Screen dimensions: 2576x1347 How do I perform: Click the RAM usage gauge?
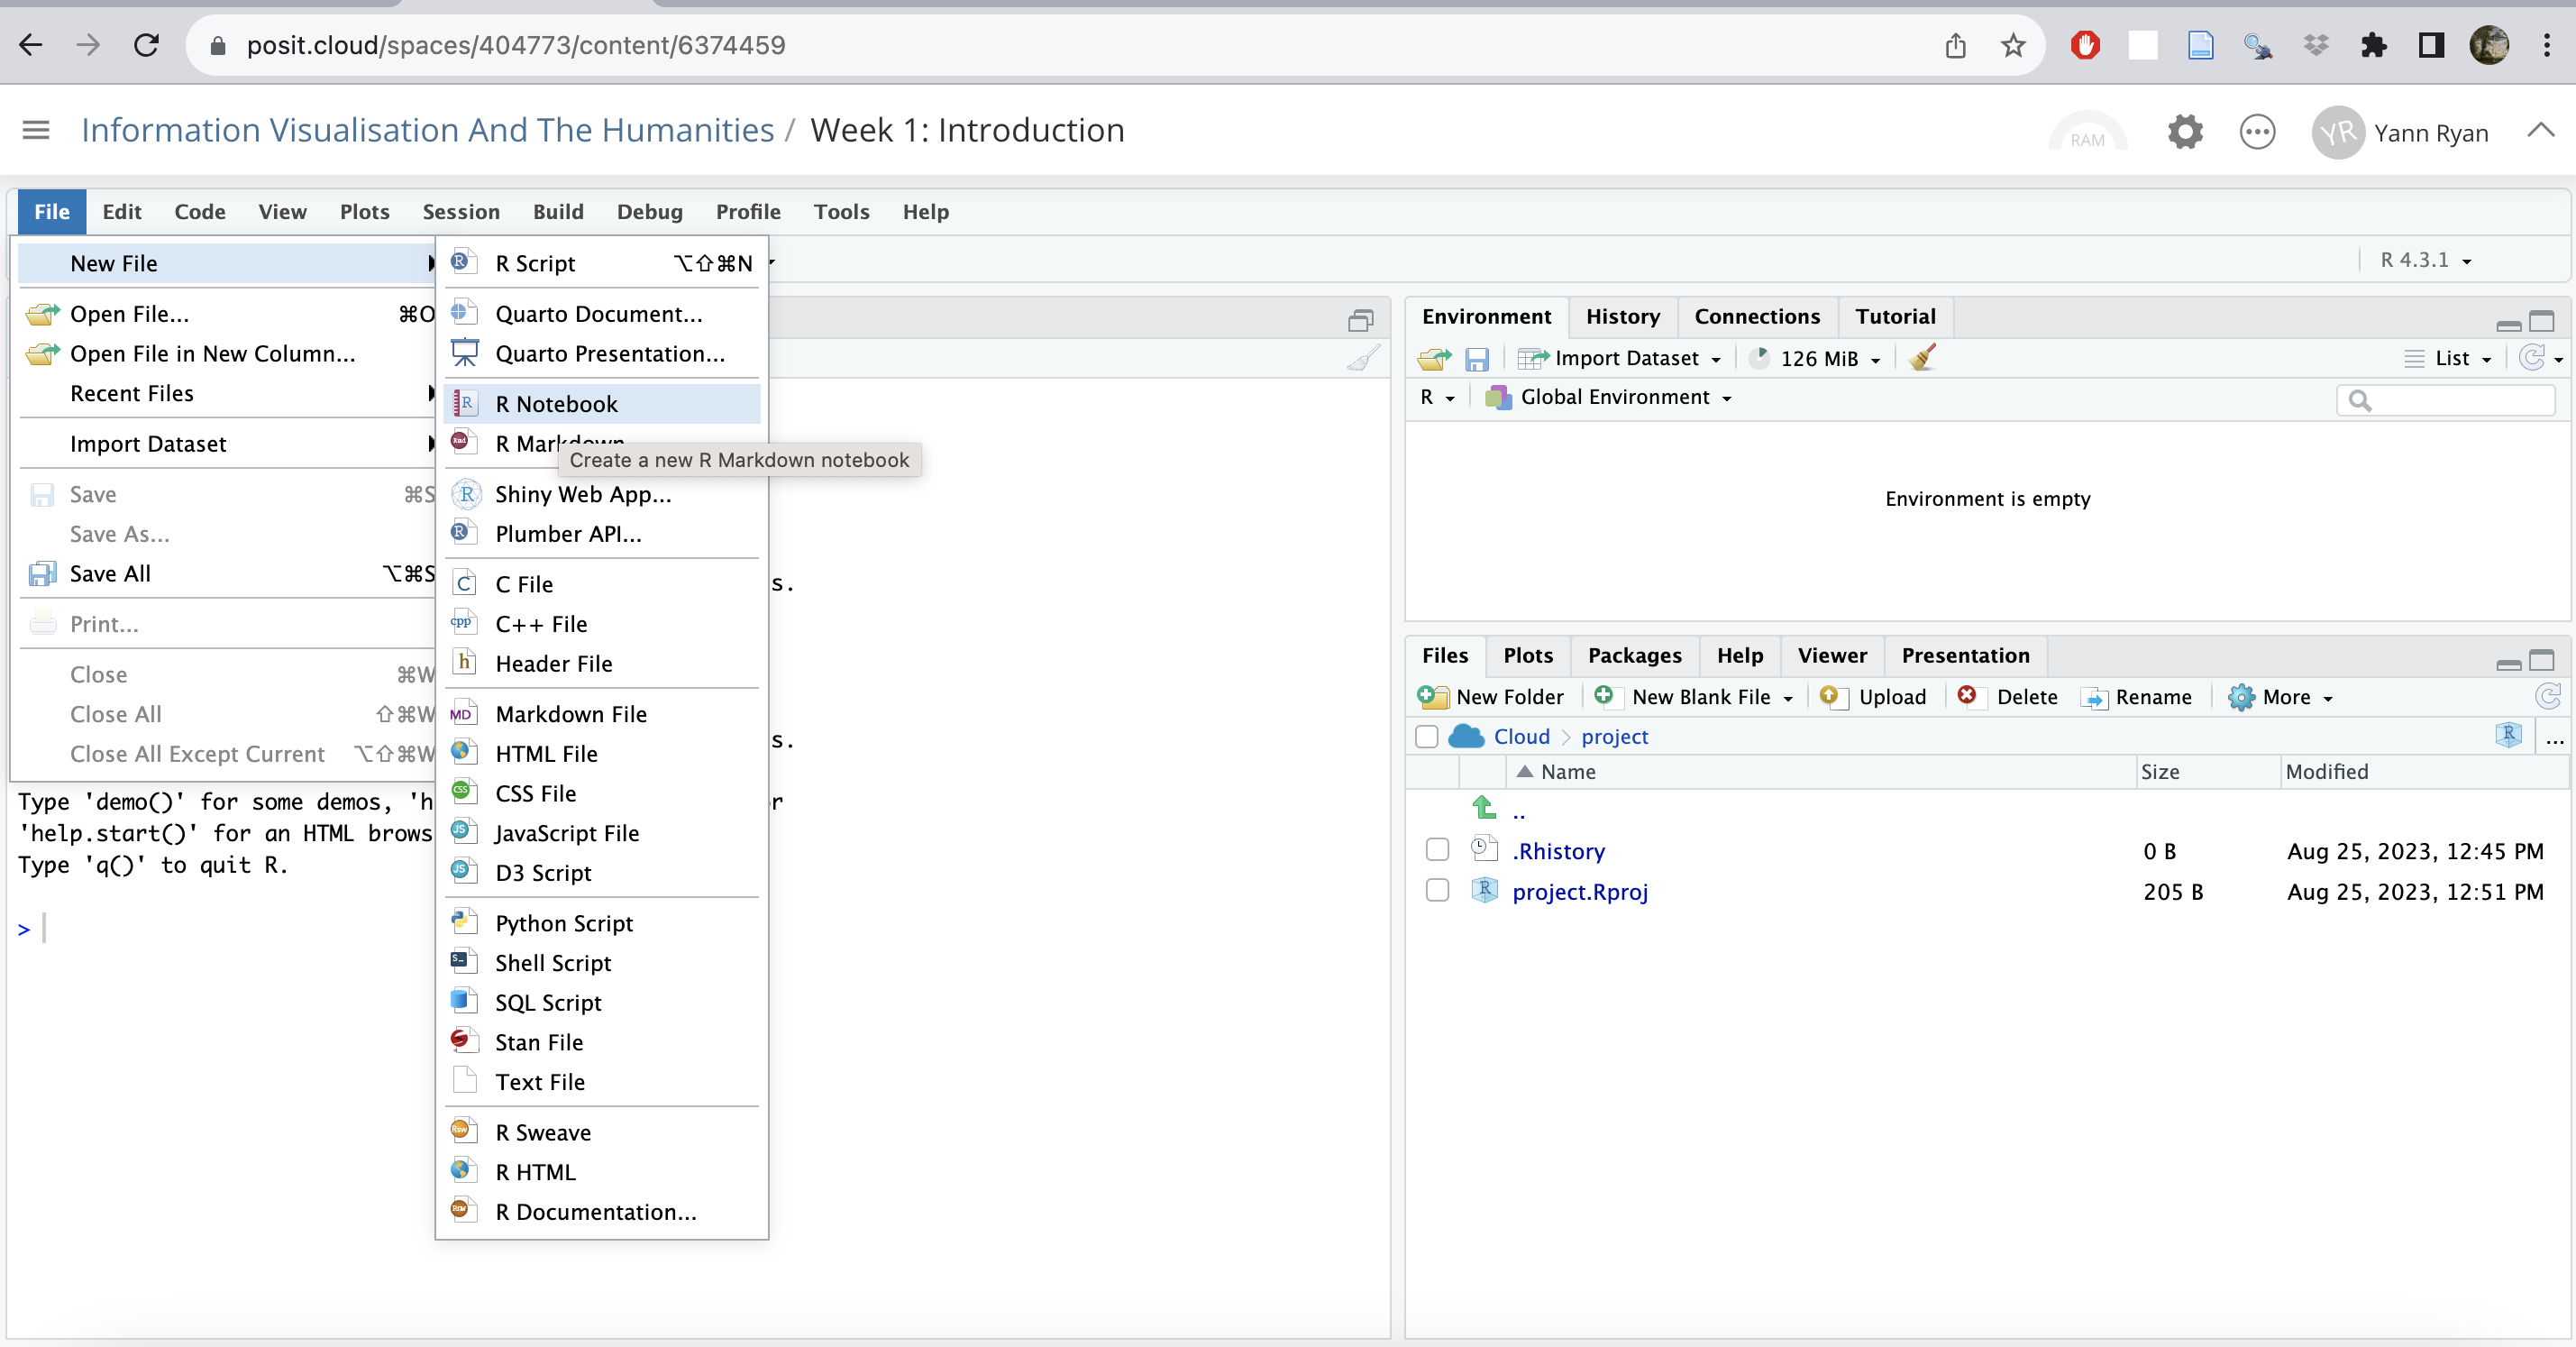(x=2087, y=132)
